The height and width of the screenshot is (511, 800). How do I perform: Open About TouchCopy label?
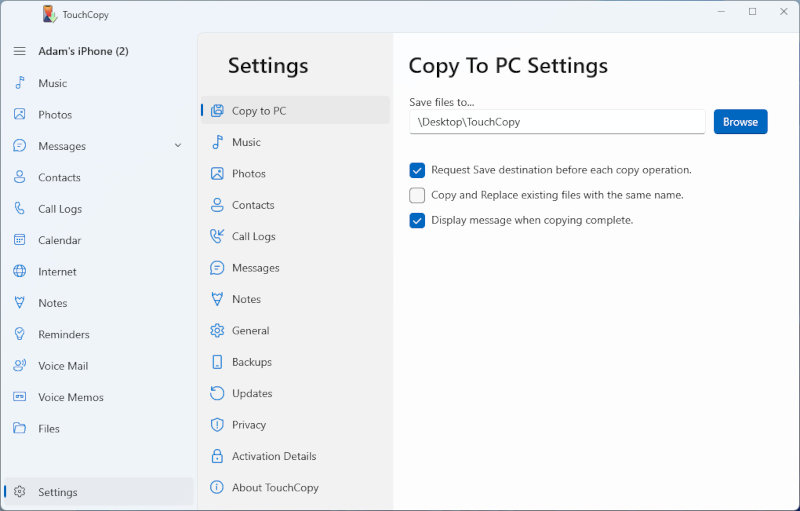tap(276, 488)
